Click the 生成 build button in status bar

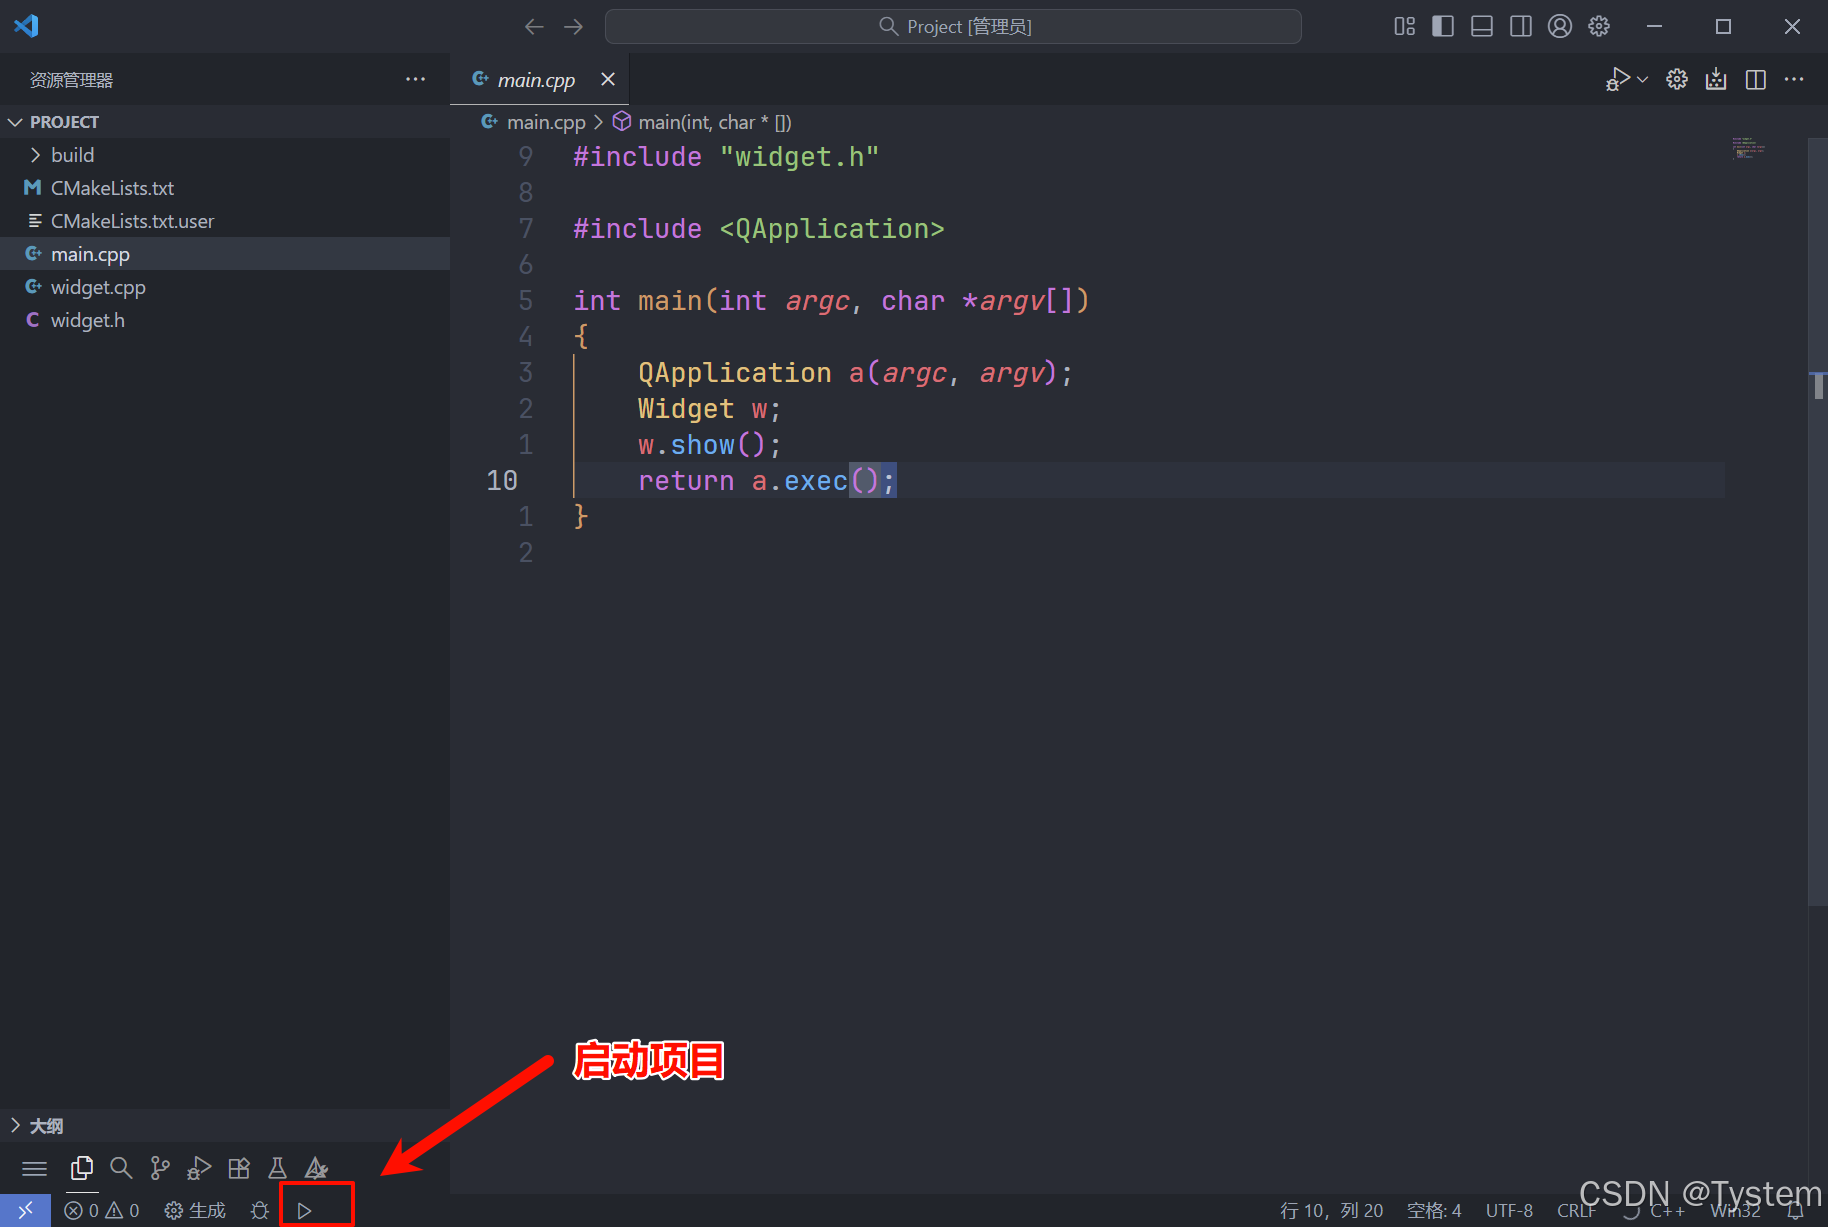tap(195, 1210)
